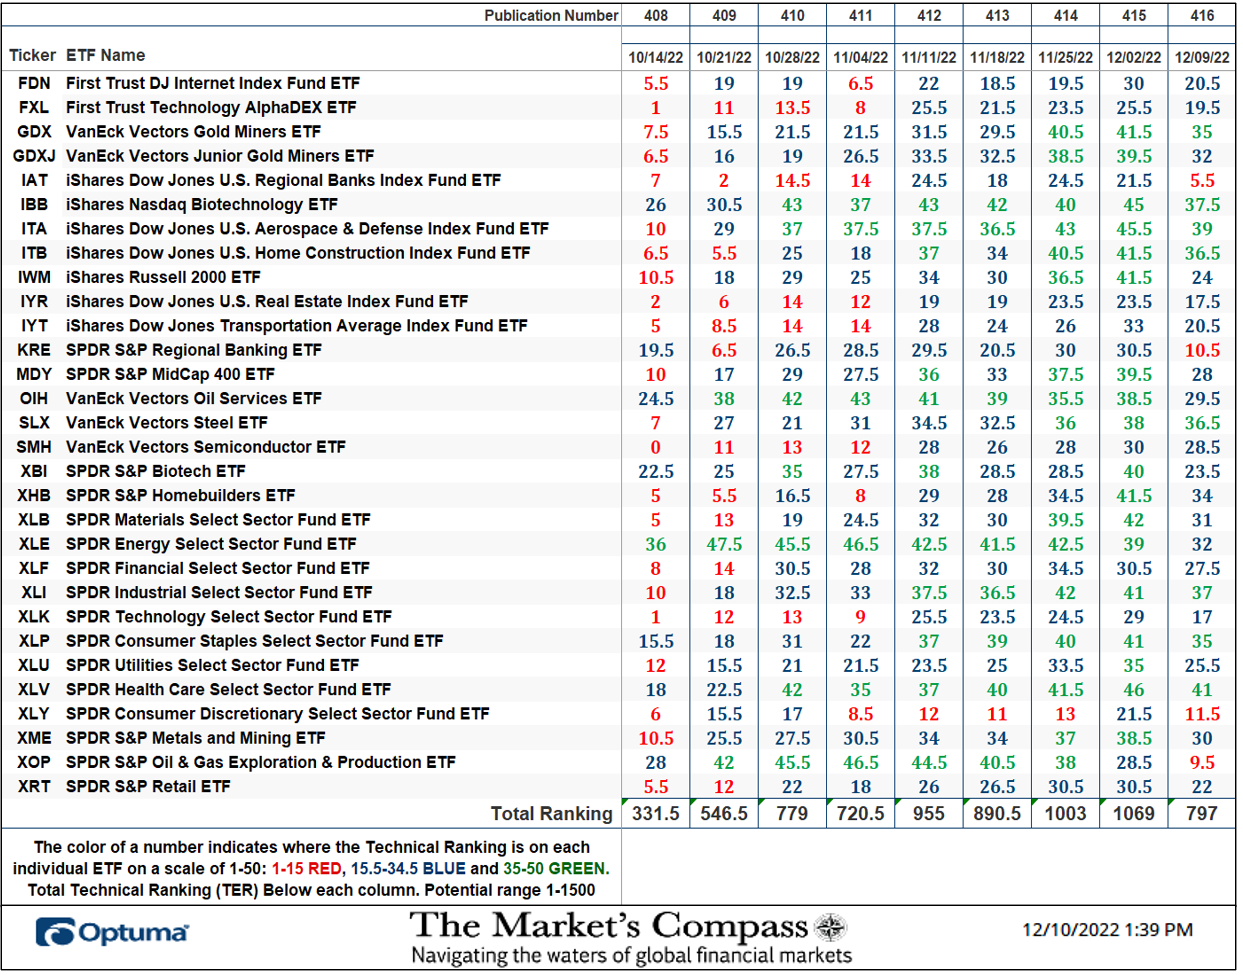Click the Optuma logo icon
This screenshot has height=975, width=1243.
click(x=54, y=932)
